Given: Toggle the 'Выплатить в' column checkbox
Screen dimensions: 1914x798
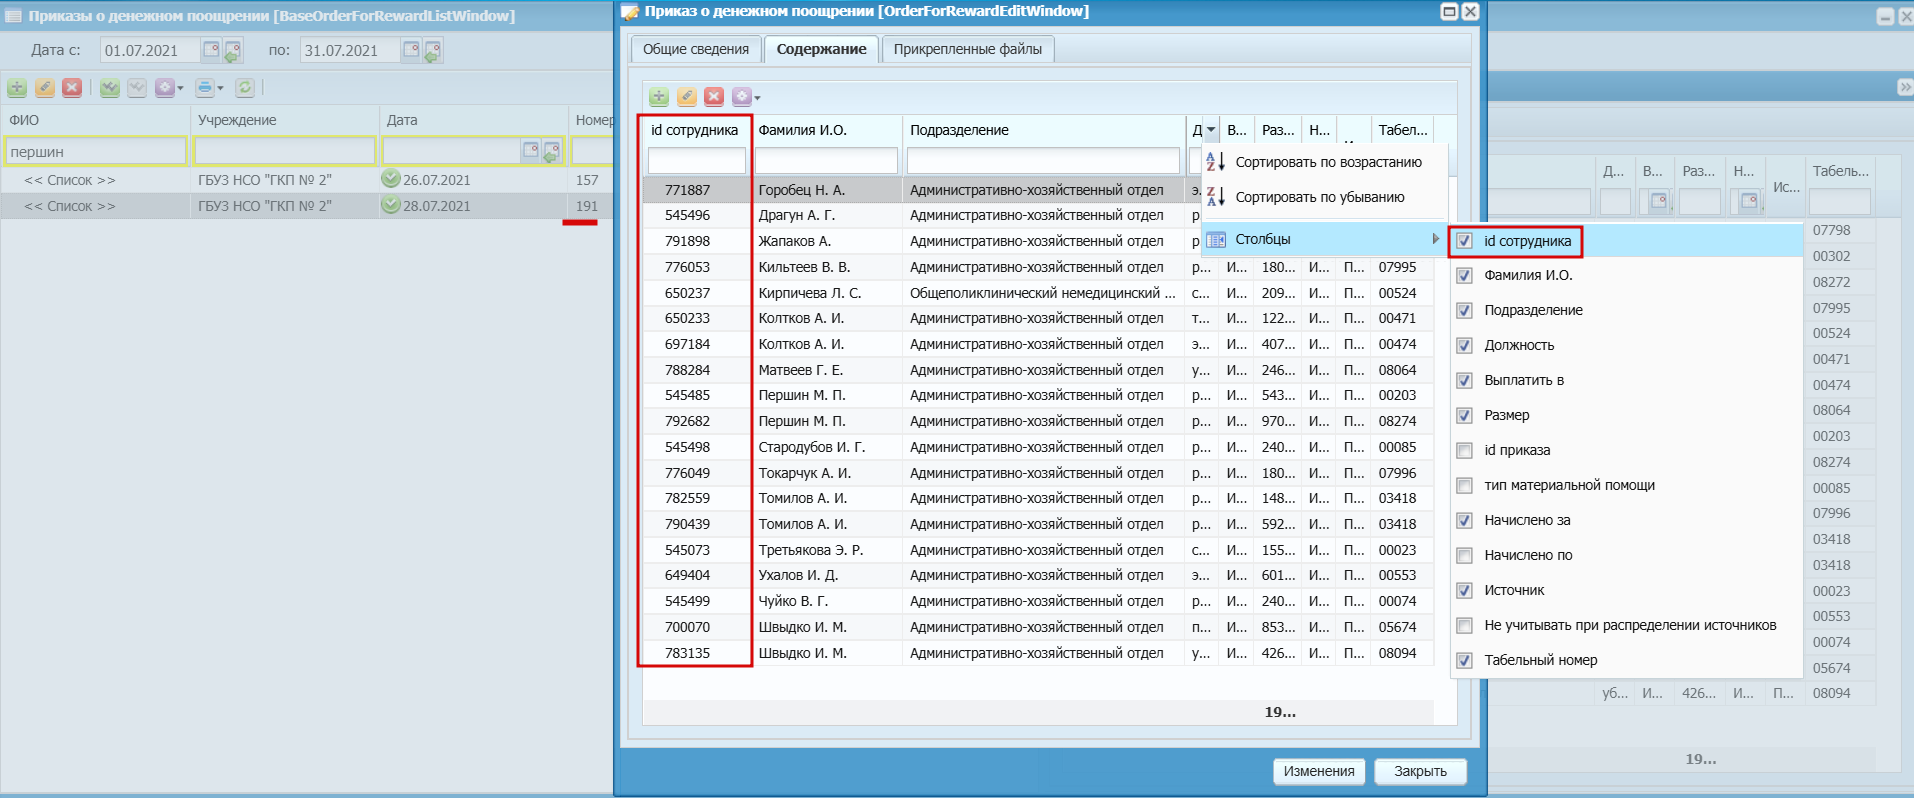Looking at the screenshot, I should tap(1465, 381).
